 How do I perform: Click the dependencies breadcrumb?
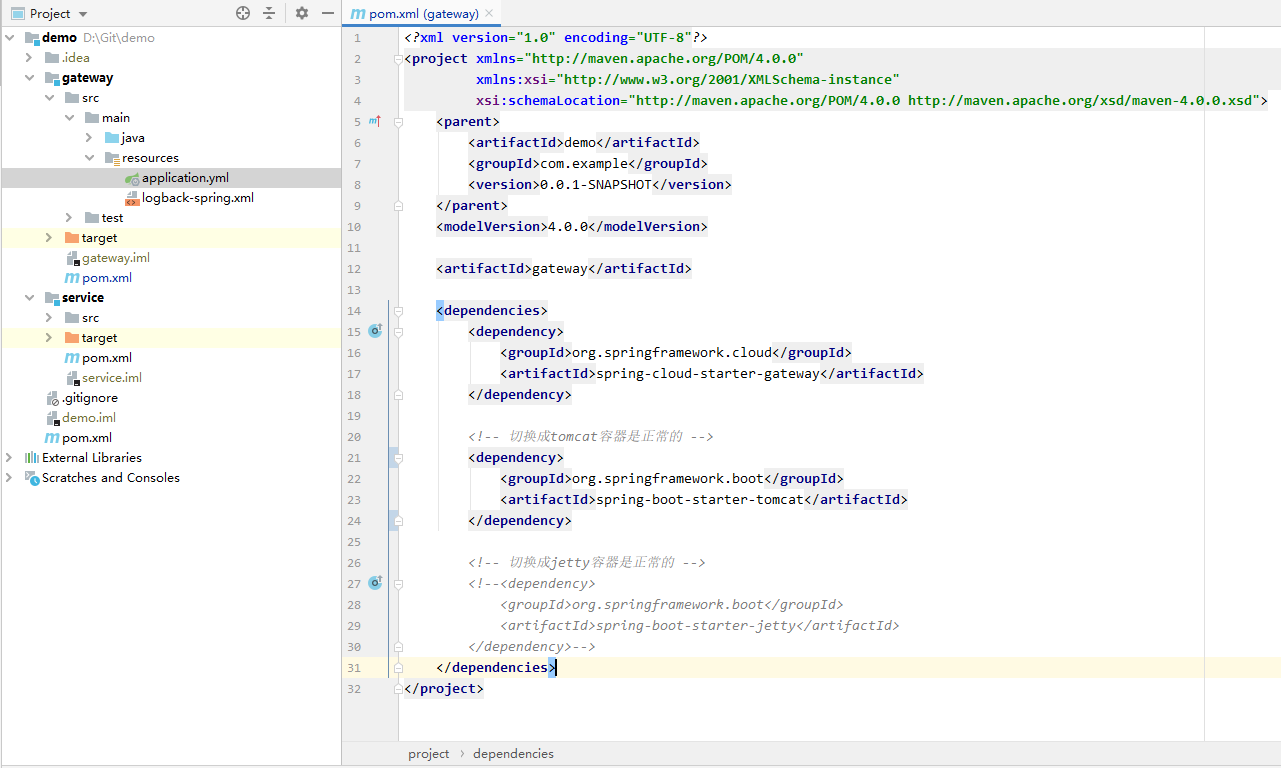513,753
